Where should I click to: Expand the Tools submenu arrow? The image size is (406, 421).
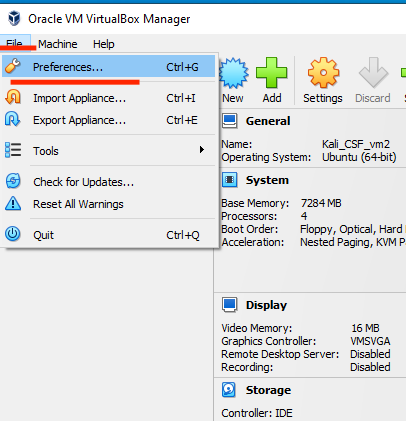(202, 150)
